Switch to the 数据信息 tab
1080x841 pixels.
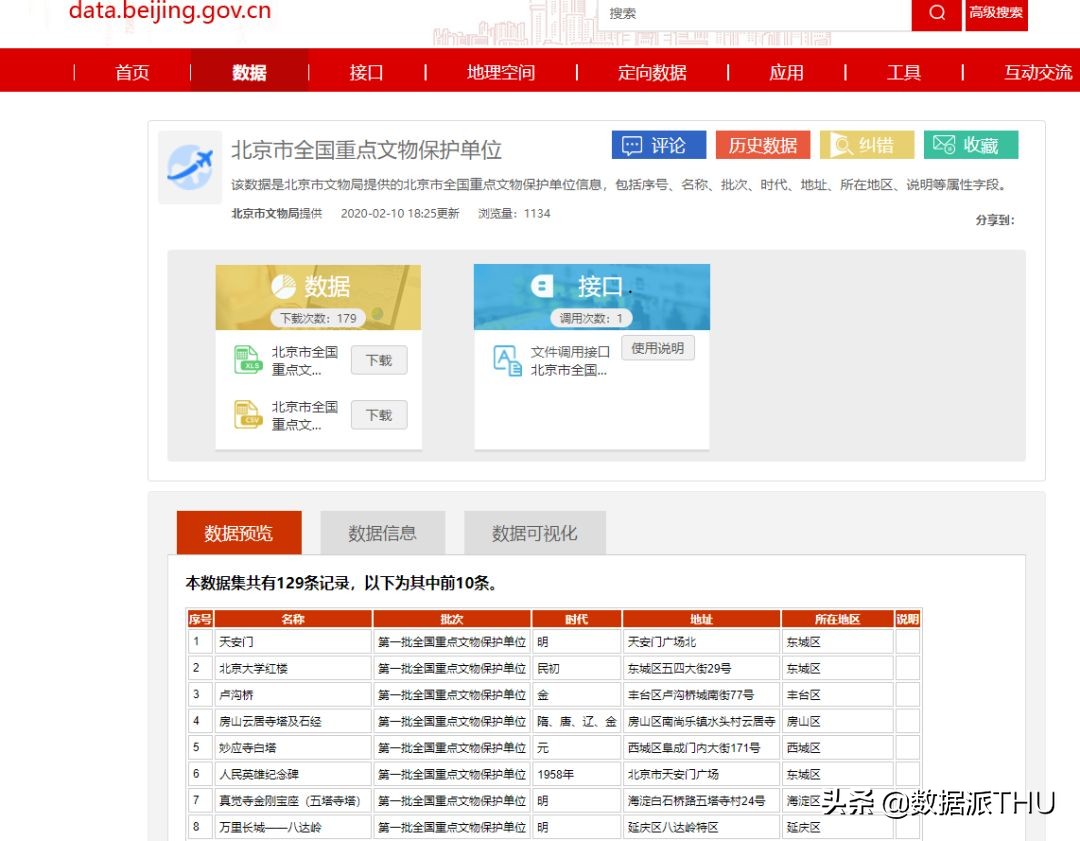point(381,533)
